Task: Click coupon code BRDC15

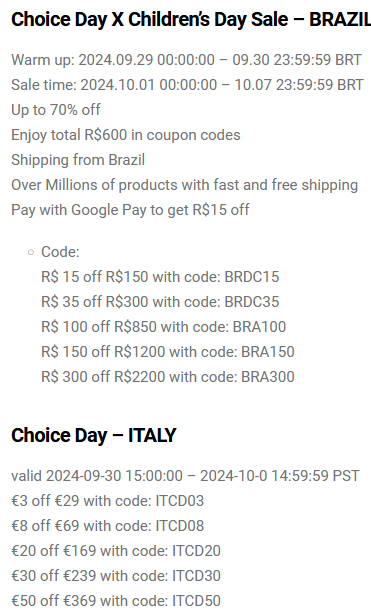Action: coord(252,277)
